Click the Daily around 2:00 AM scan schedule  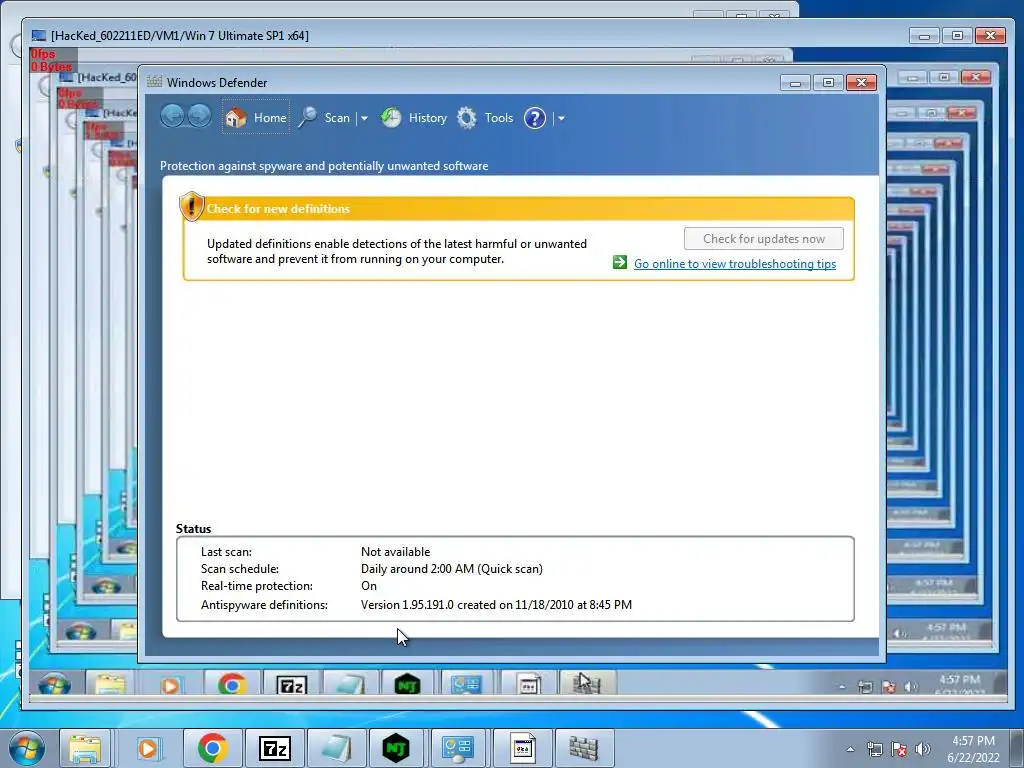pos(451,569)
